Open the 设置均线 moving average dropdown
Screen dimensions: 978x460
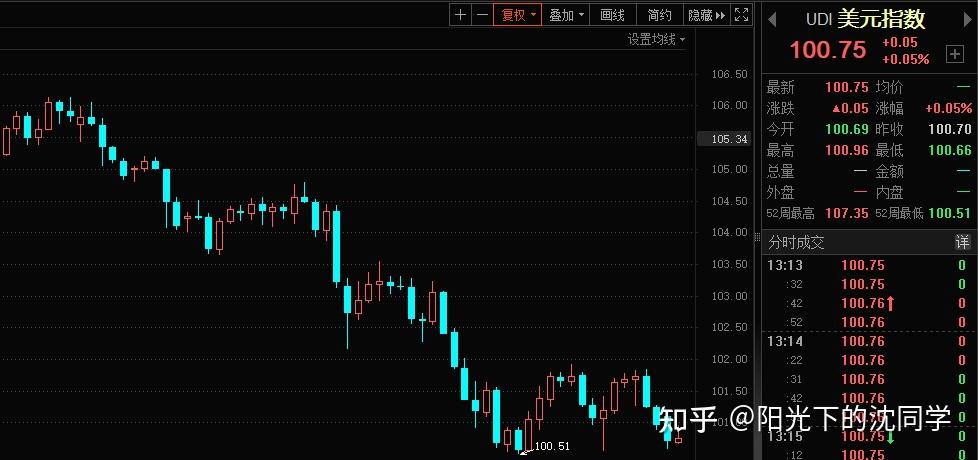pos(656,40)
